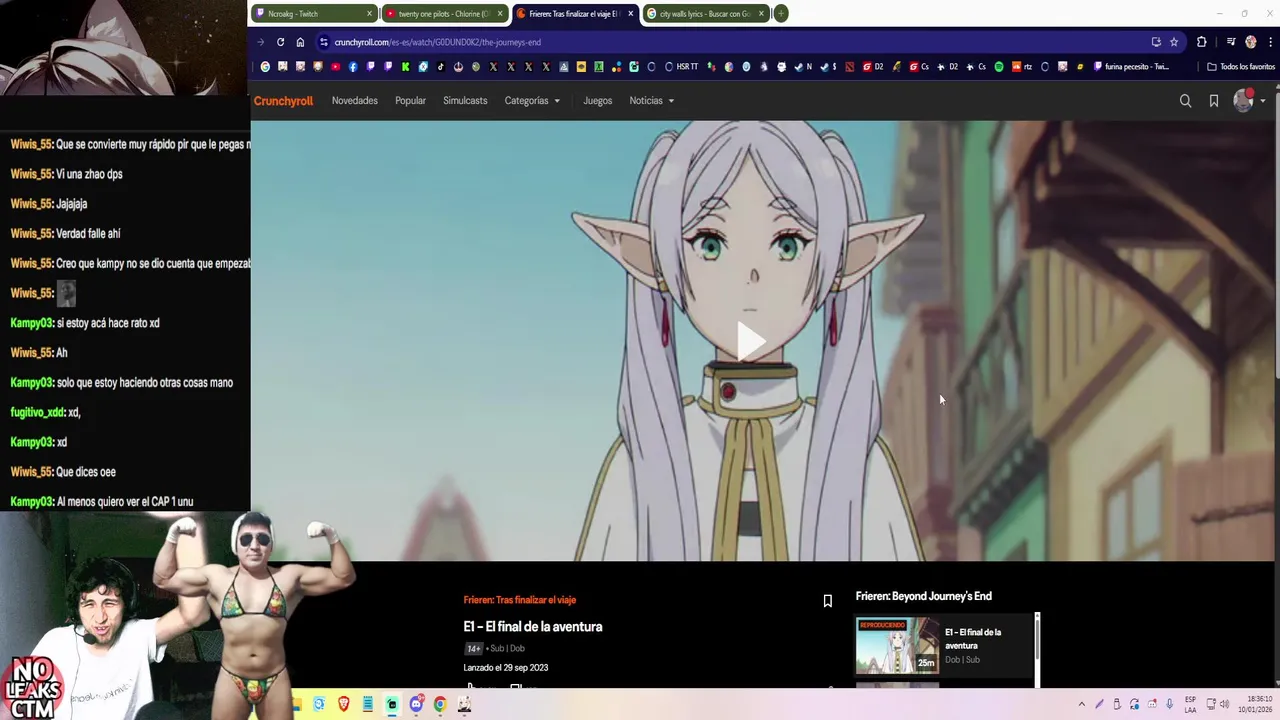The image size is (1280, 720).
Task: Open Crunchyroll search
Action: pos(1185,101)
